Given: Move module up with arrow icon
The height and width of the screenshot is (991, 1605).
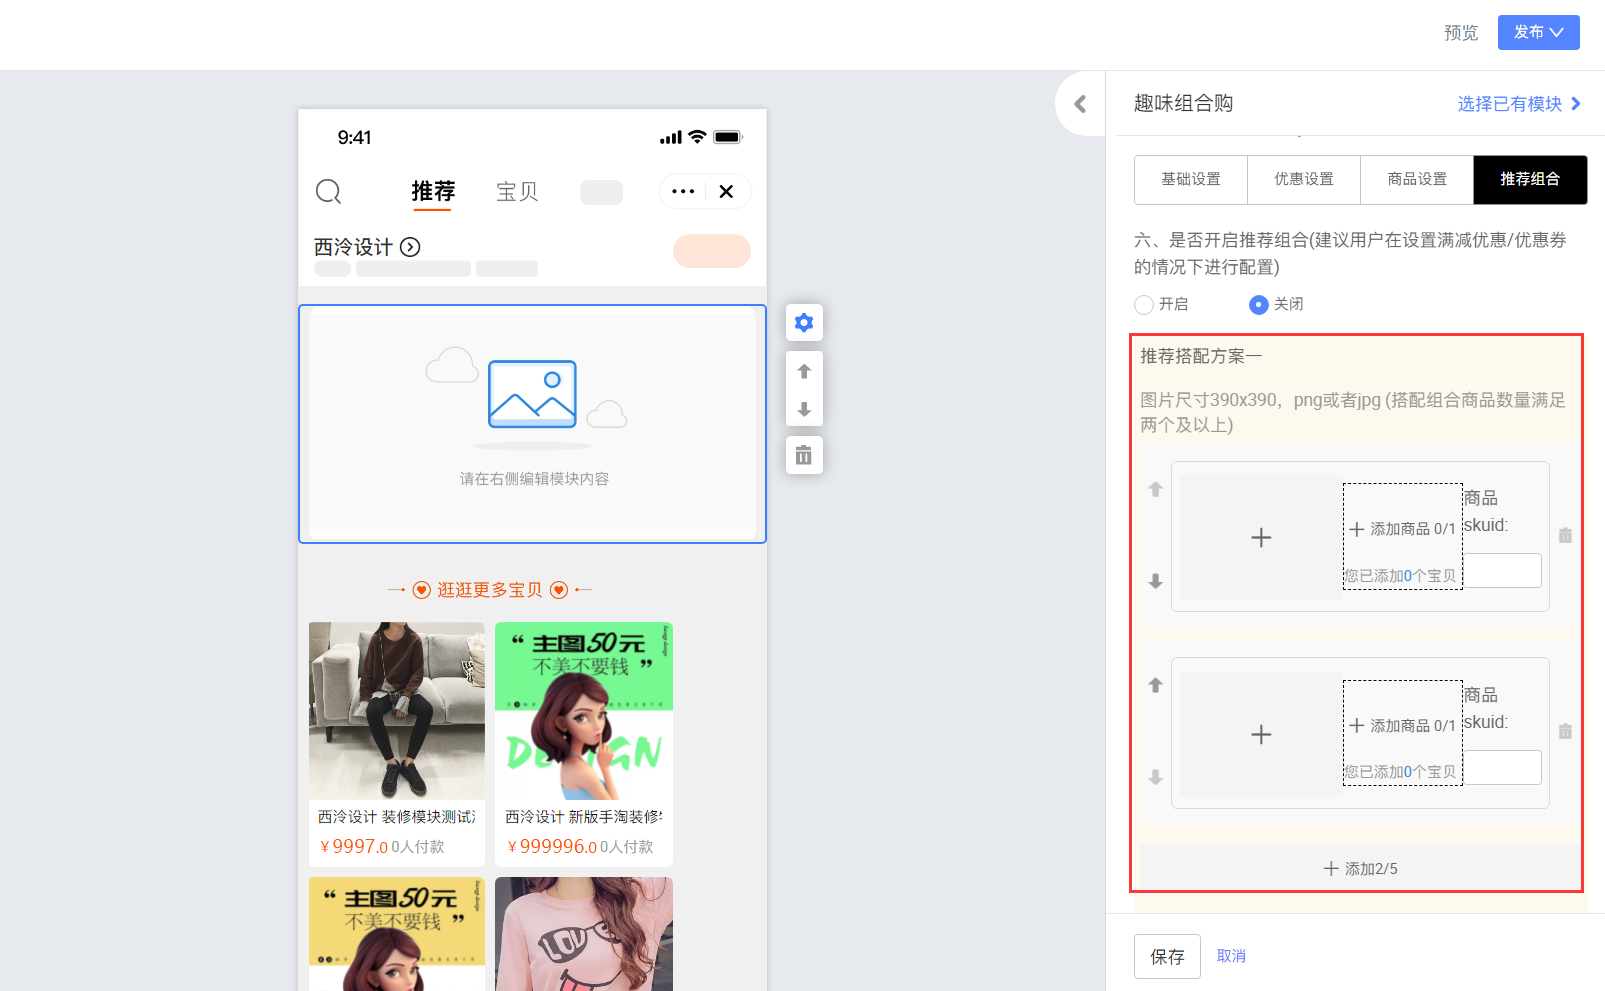Looking at the screenshot, I should pos(804,371).
